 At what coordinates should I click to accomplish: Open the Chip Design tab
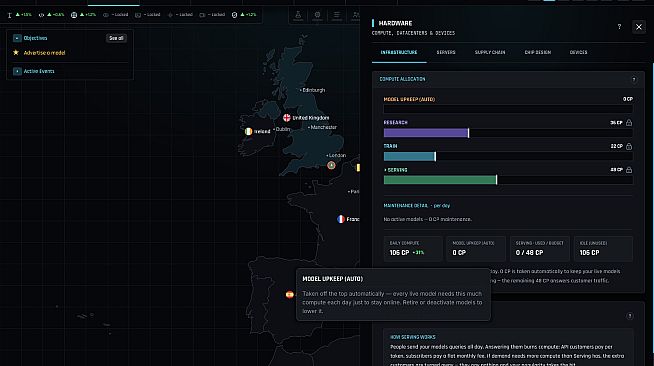538,53
